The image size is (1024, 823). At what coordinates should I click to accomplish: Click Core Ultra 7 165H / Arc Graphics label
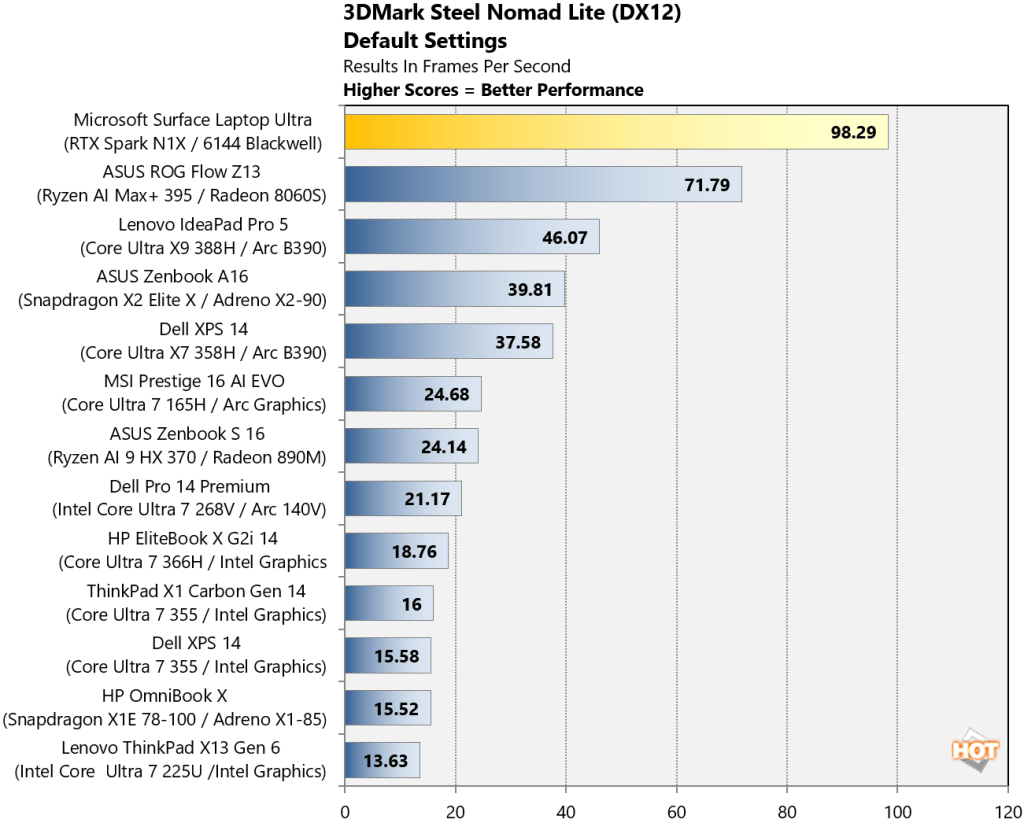[x=194, y=405]
